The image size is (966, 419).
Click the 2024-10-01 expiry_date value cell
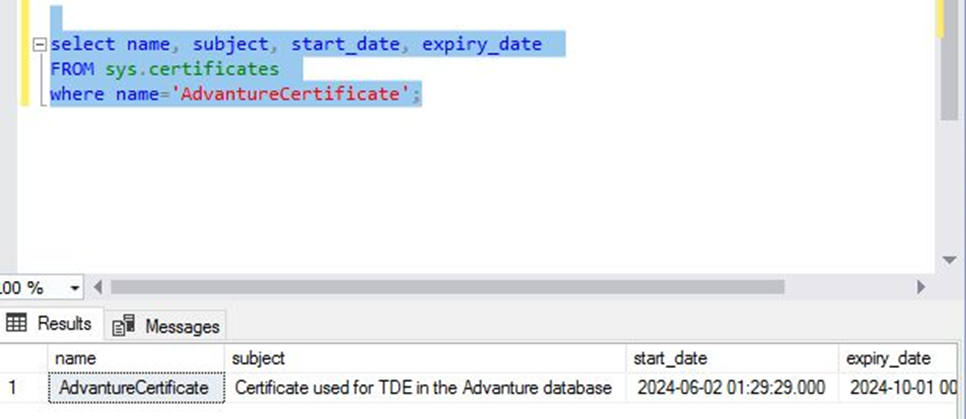click(x=900, y=388)
